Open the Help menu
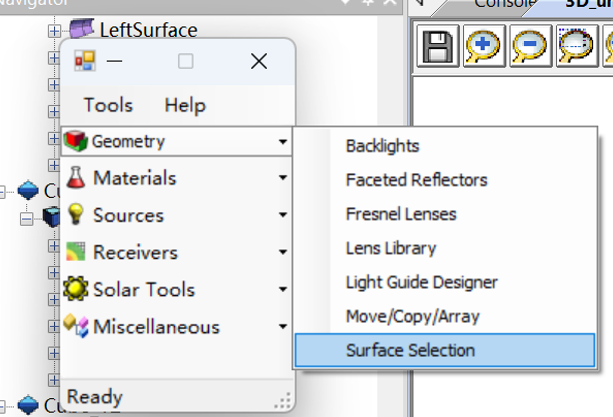 [185, 105]
